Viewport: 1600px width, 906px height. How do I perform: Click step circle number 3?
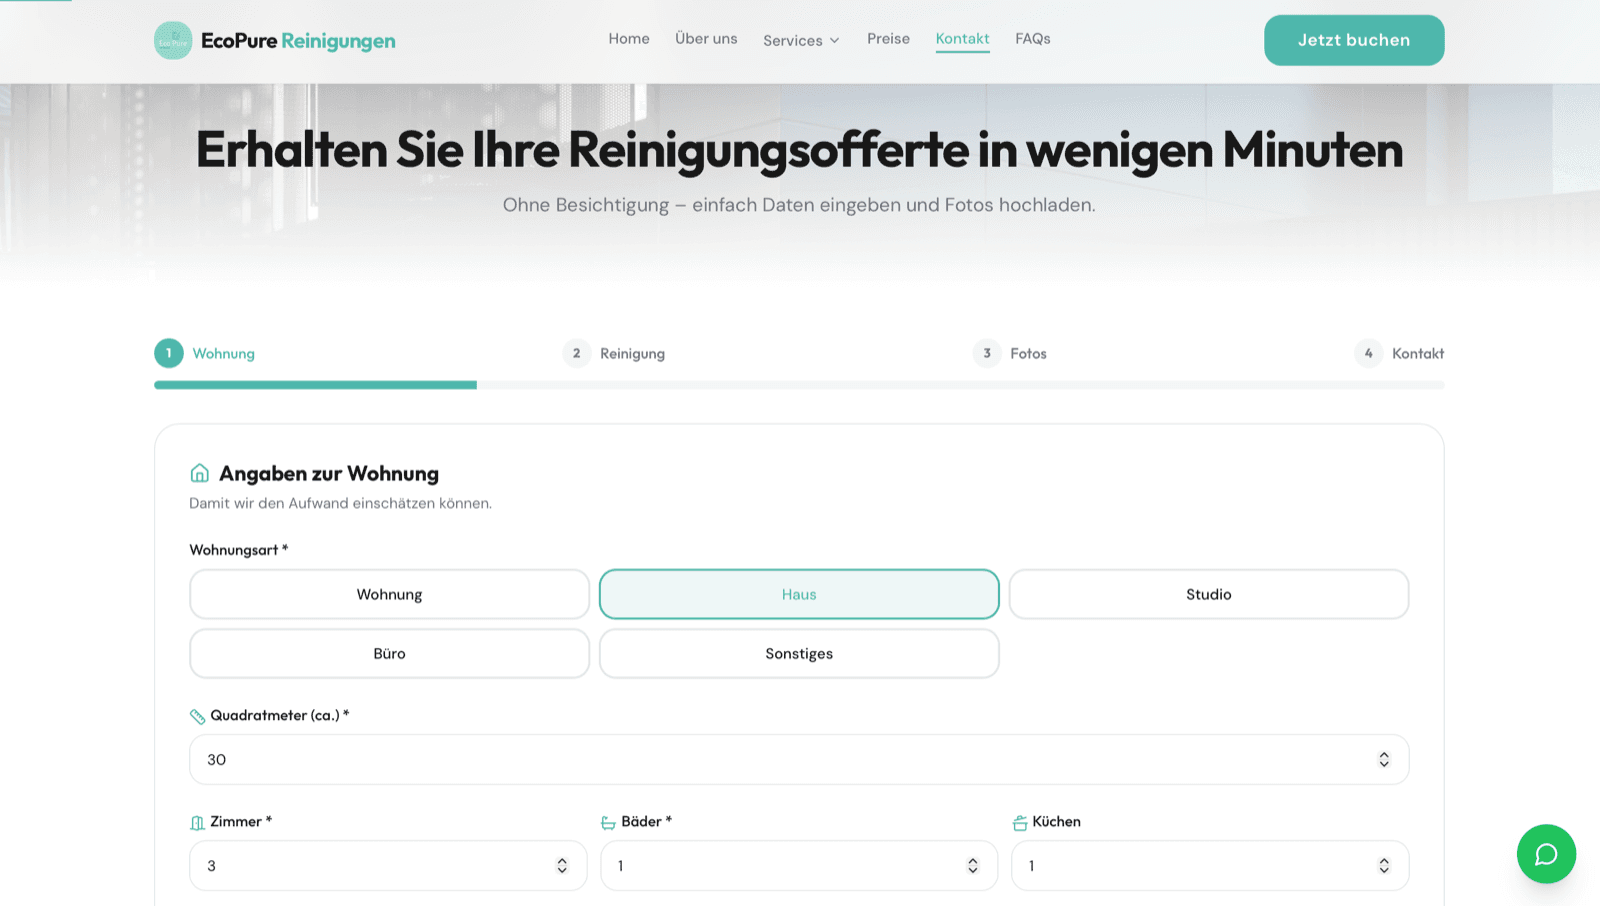[987, 353]
